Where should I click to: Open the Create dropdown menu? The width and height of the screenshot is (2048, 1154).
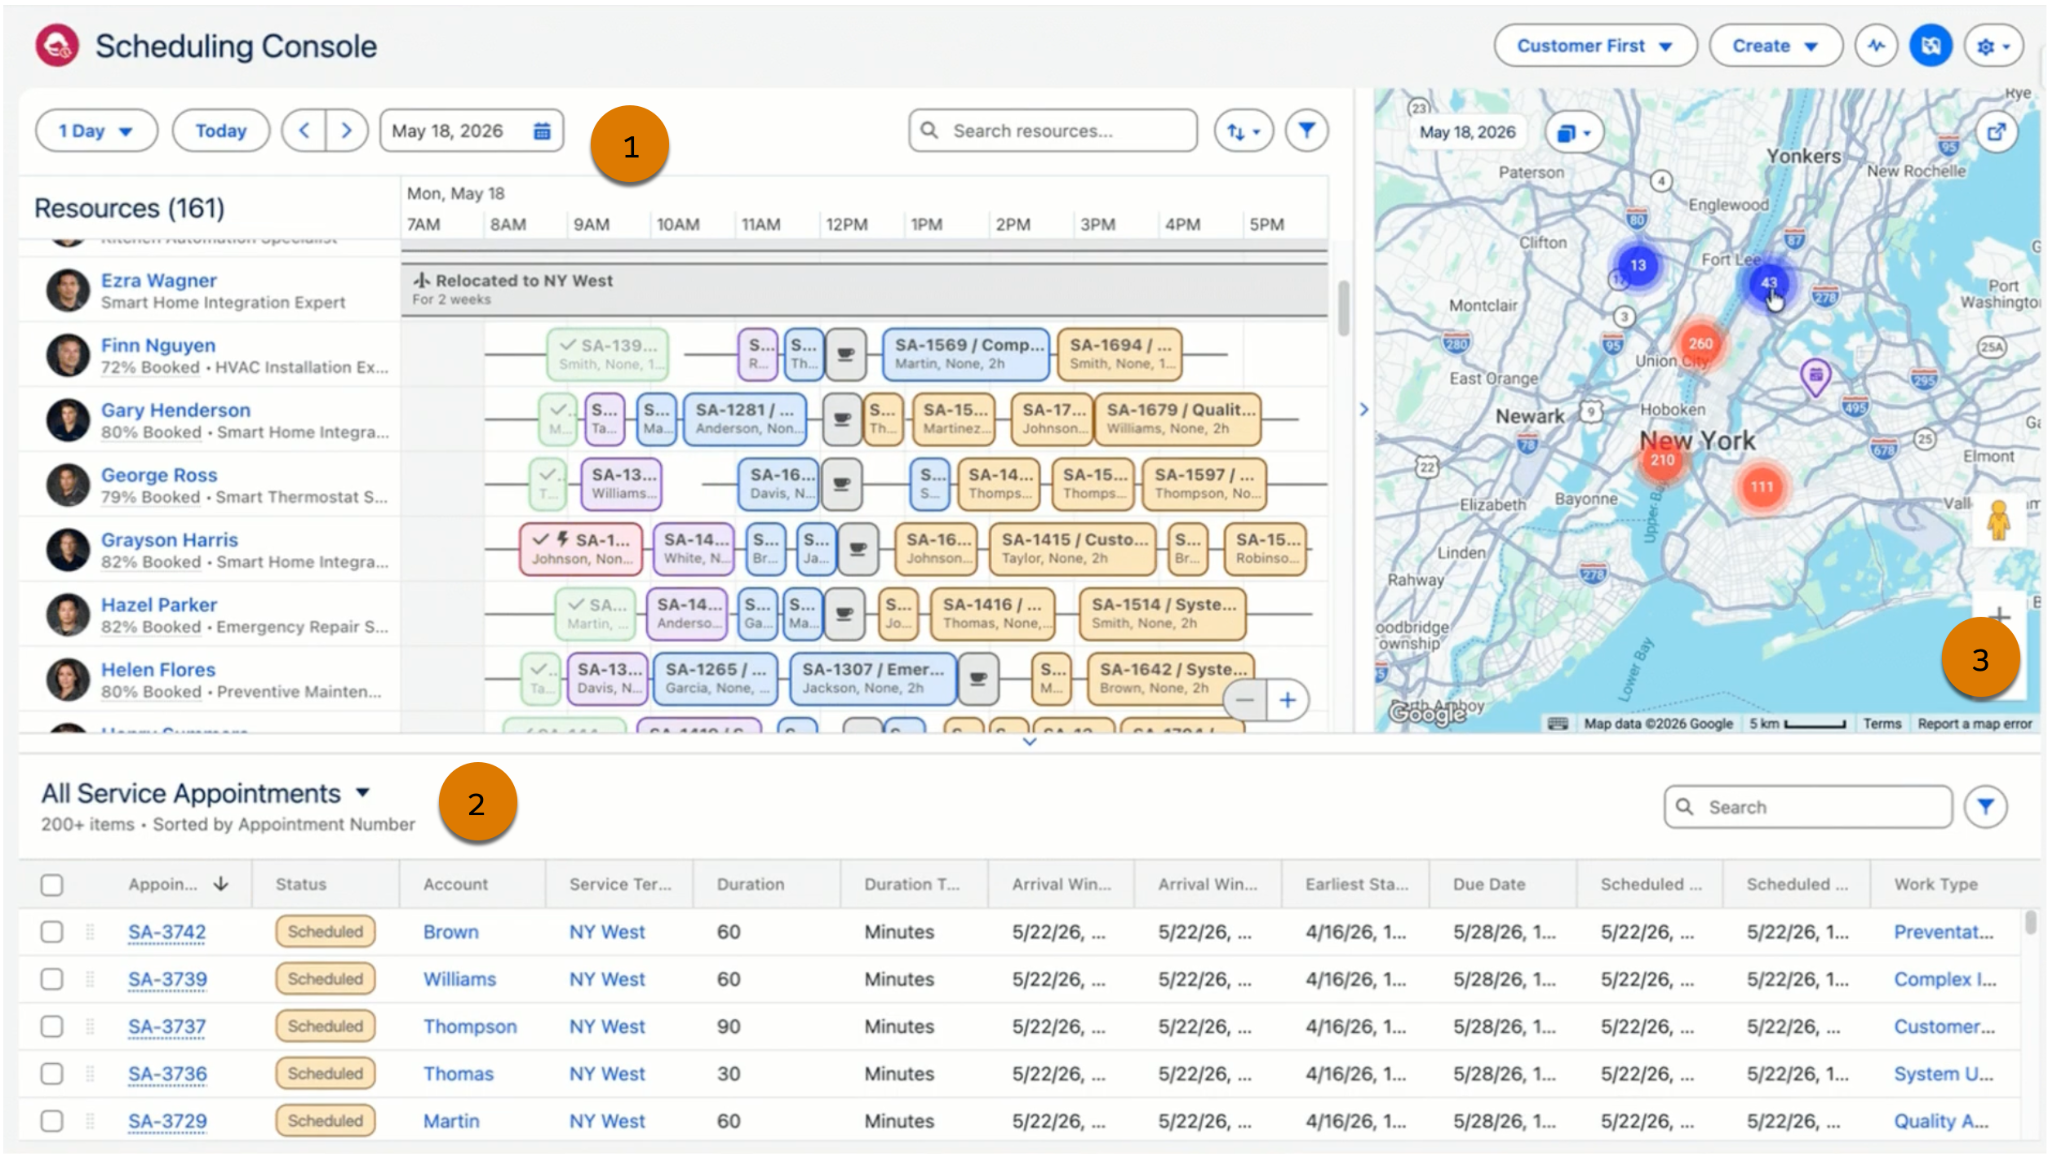1775,46
